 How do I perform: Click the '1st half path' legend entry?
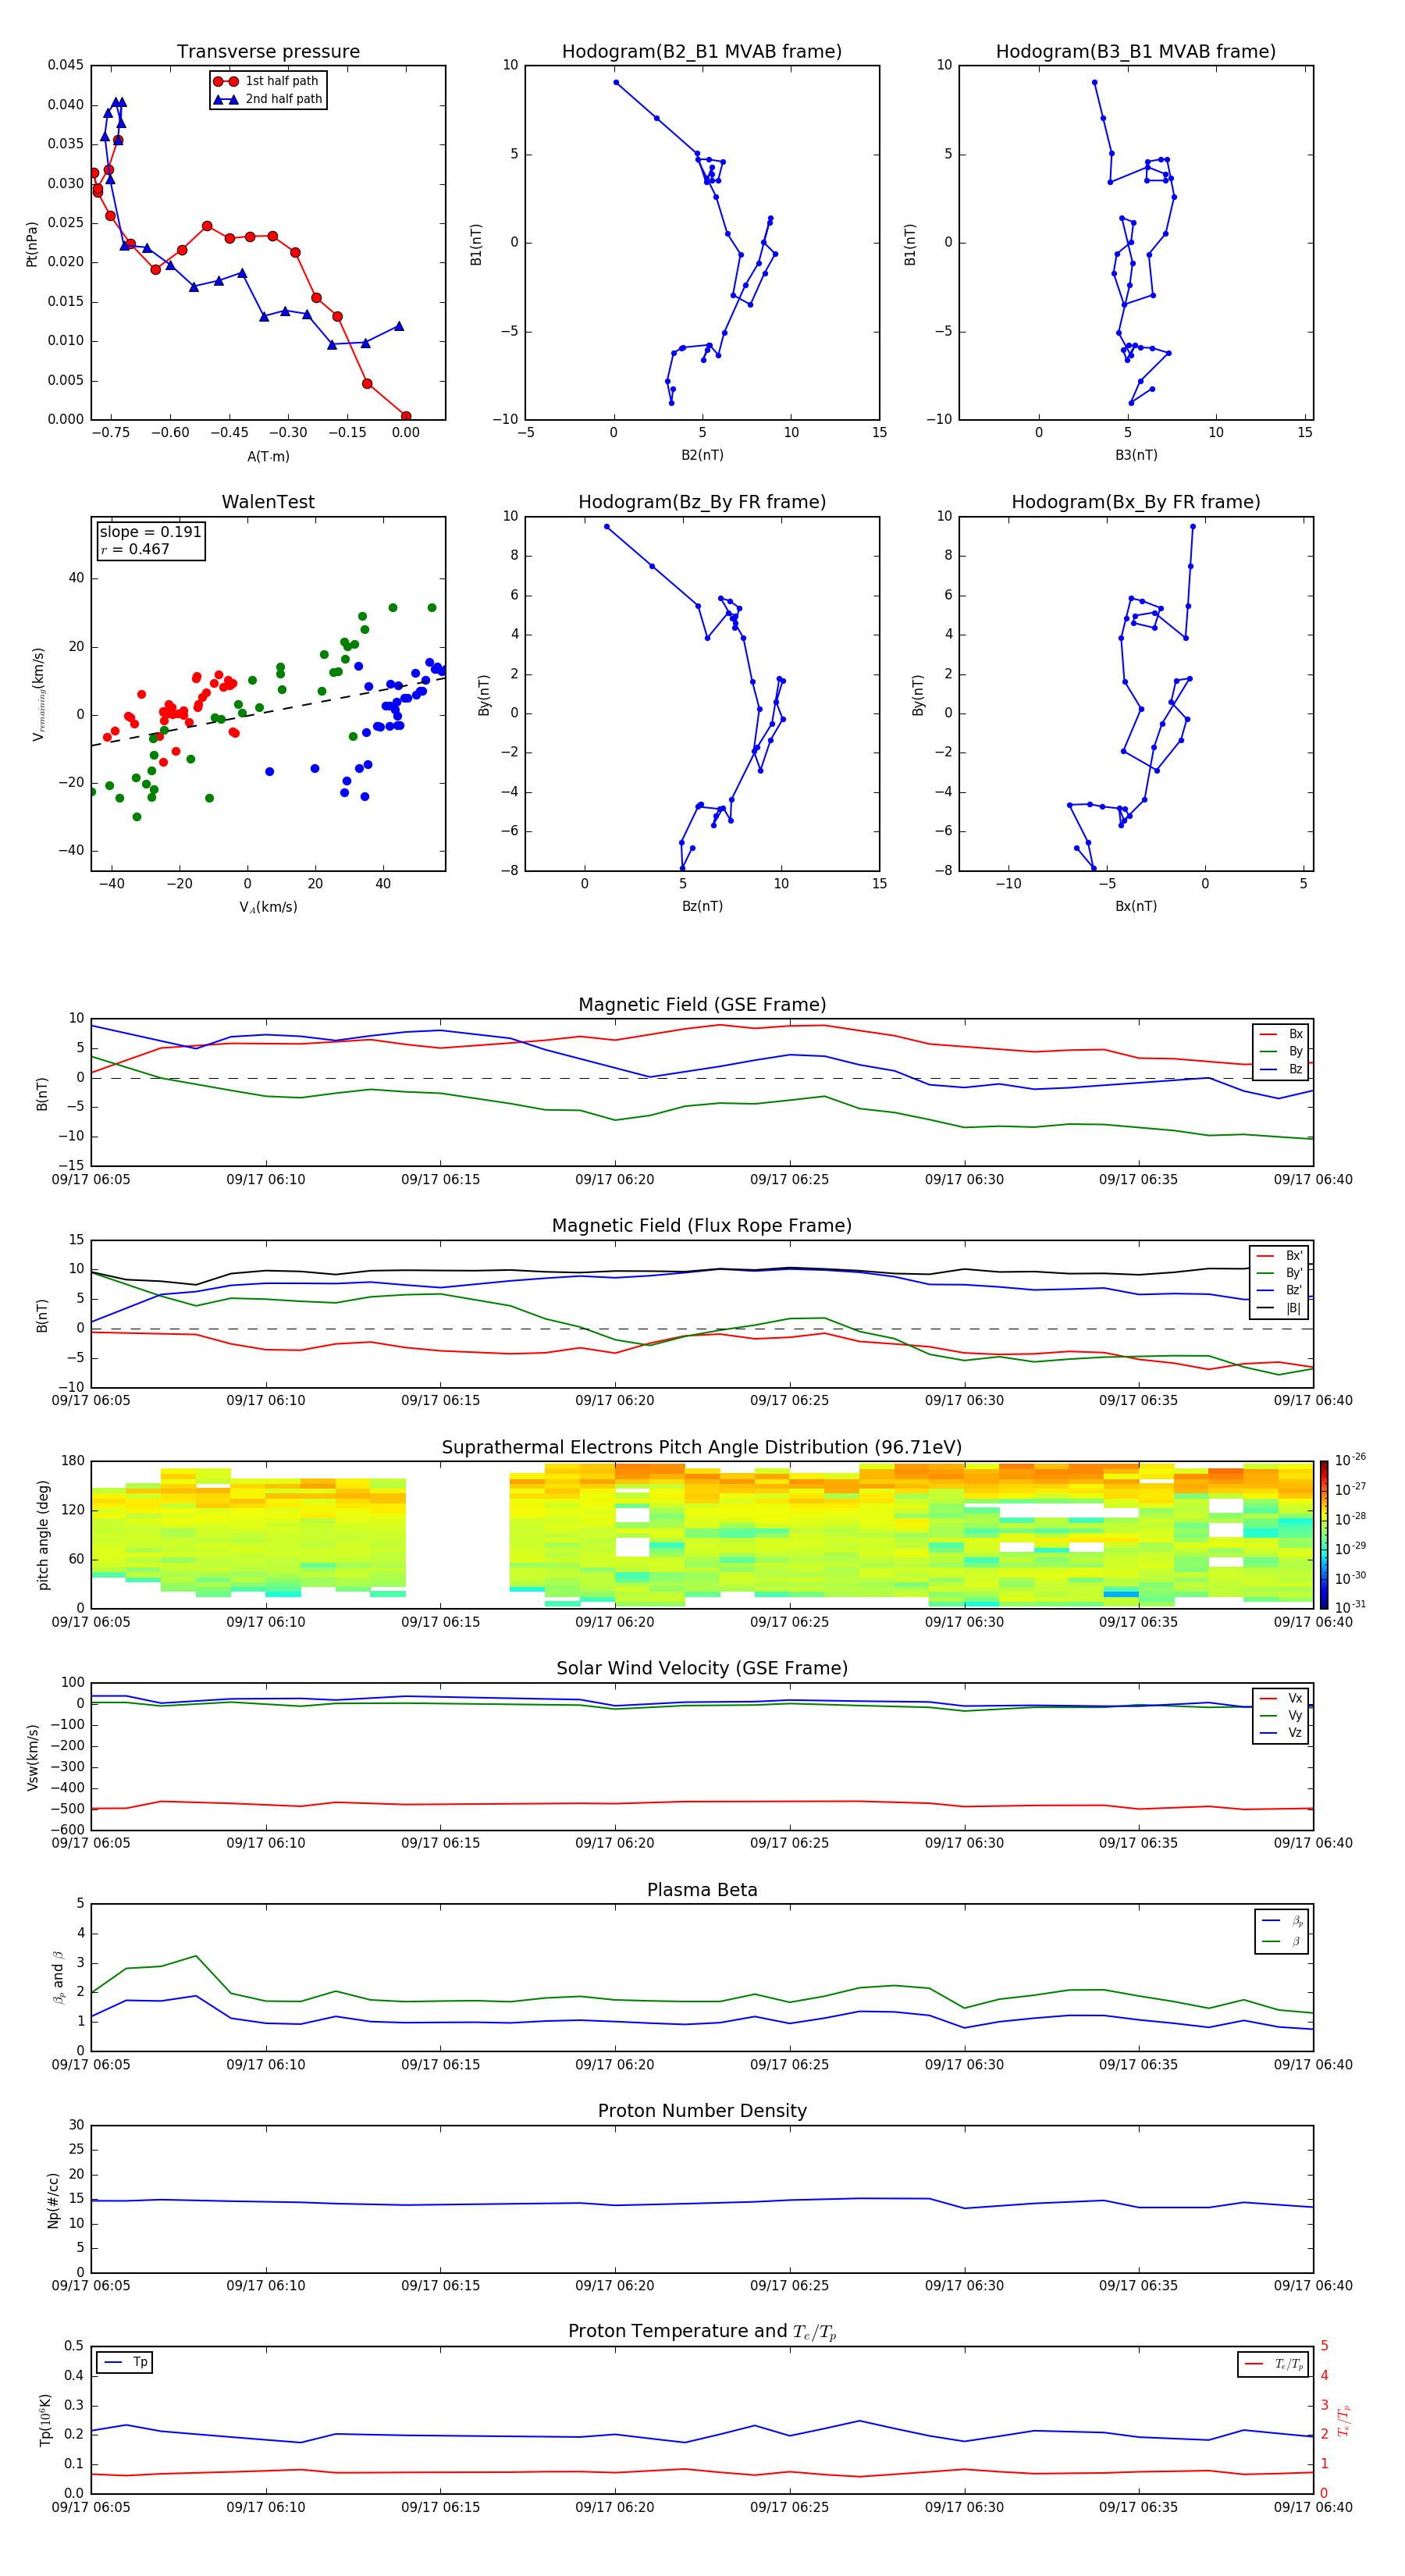point(267,81)
